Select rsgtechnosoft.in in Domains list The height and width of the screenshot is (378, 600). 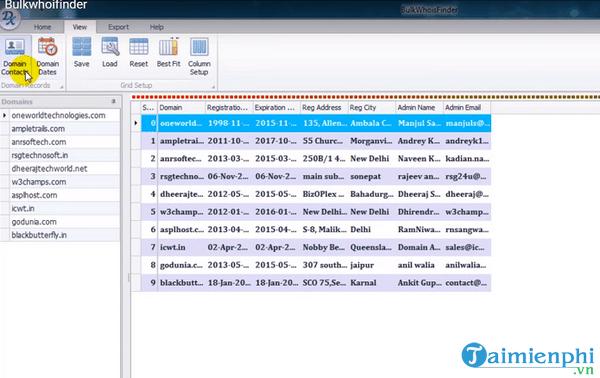64,155
